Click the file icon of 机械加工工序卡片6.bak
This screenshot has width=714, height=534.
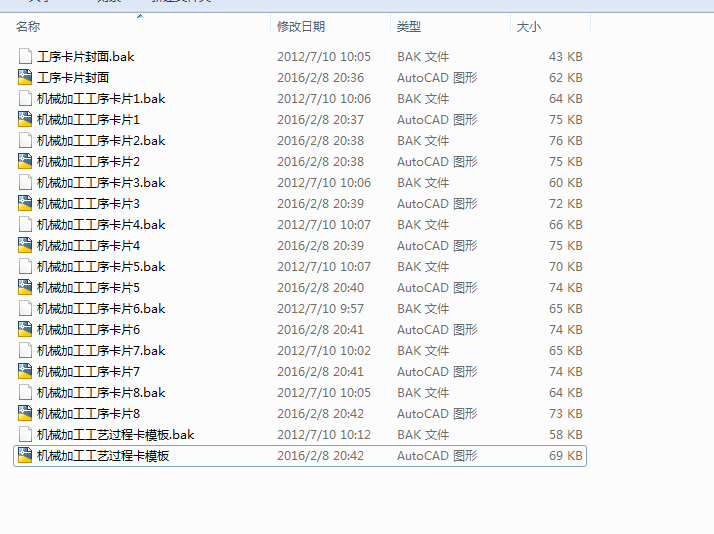pos(25,308)
